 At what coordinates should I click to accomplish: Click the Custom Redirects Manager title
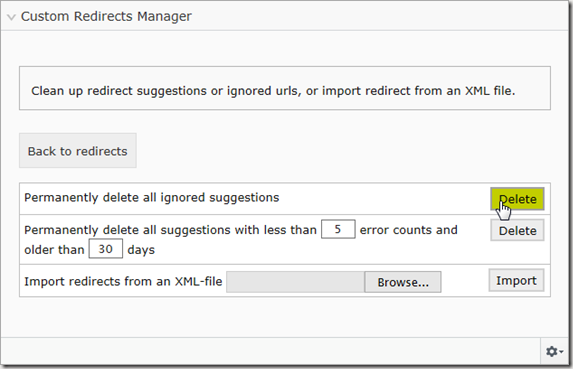point(106,16)
